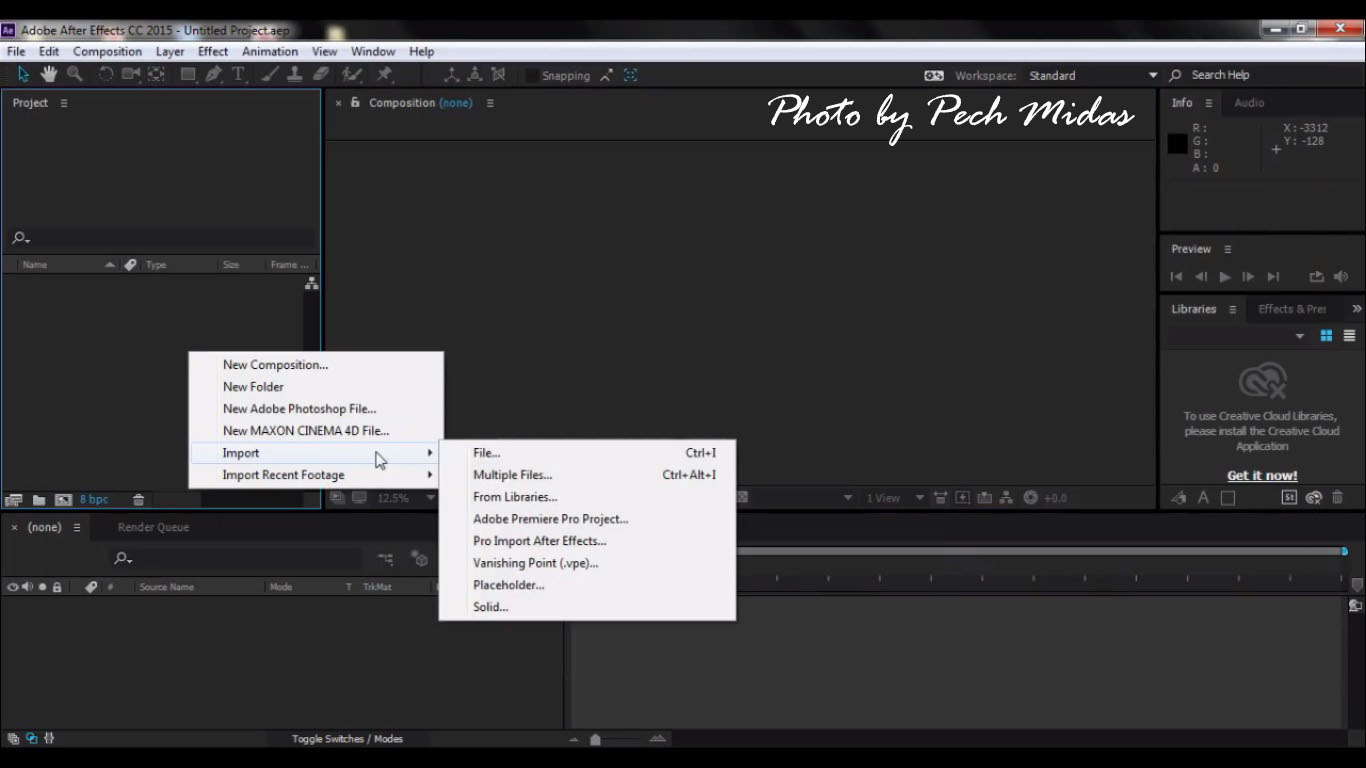Open Project panel menu icon

(x=64, y=103)
